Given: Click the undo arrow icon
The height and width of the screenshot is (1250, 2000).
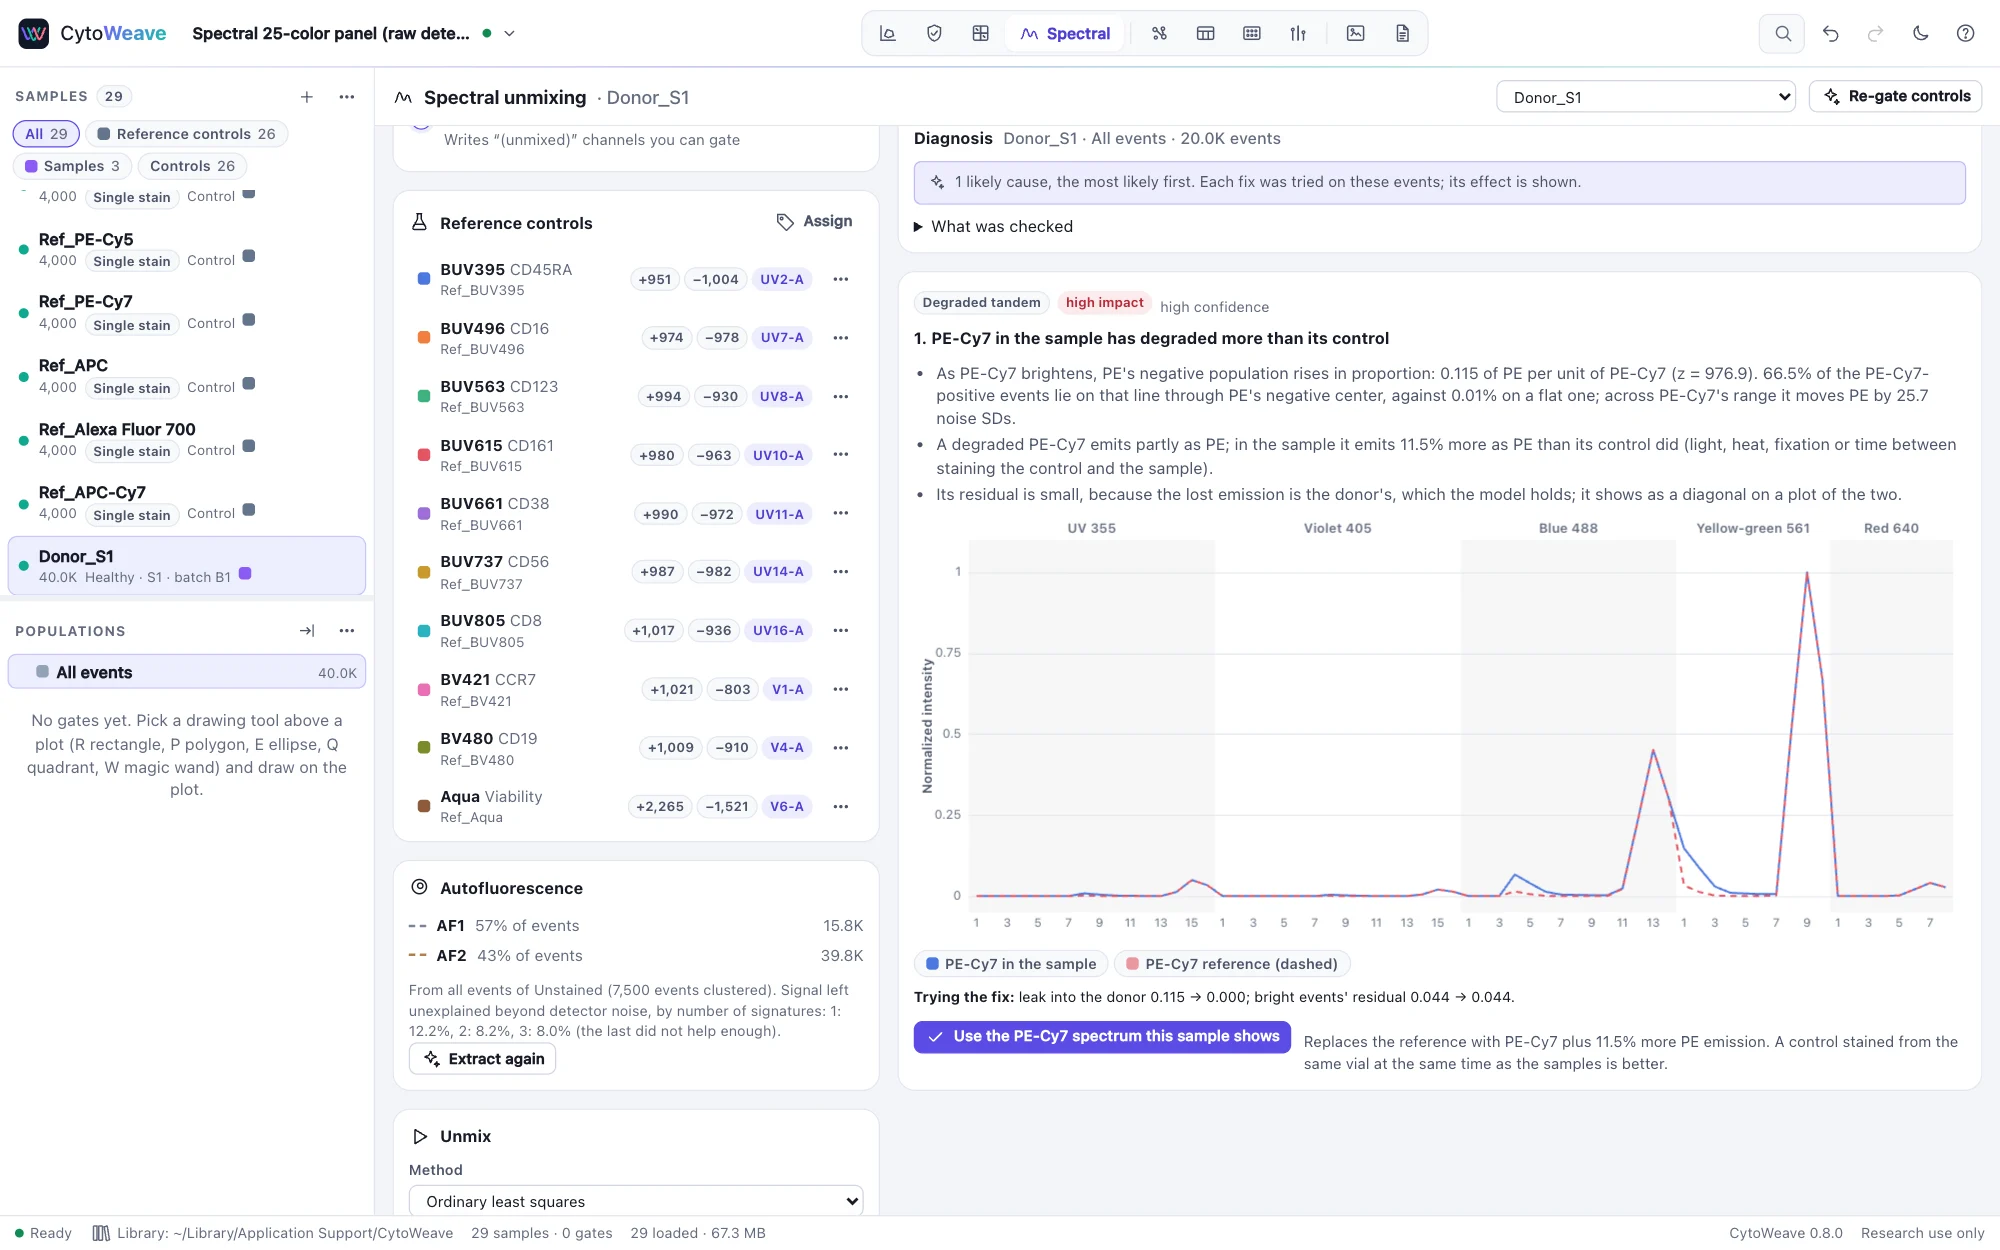Looking at the screenshot, I should [1830, 33].
